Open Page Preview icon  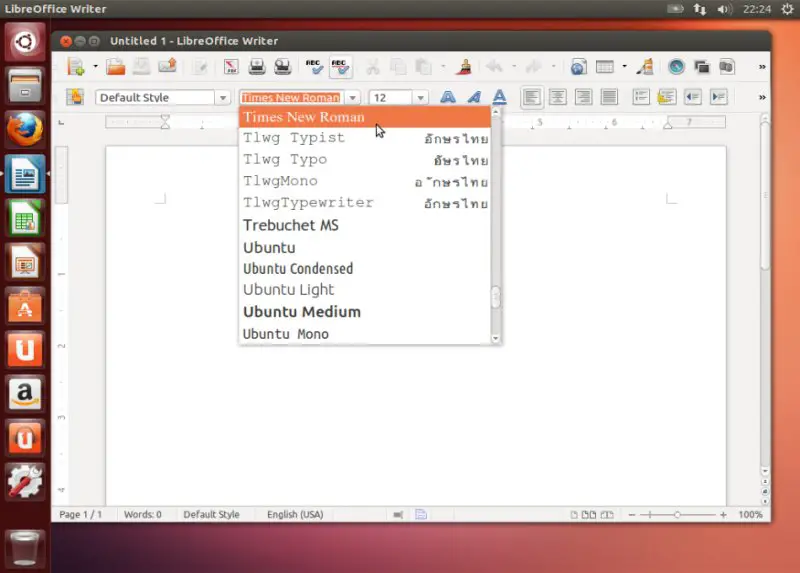282,67
